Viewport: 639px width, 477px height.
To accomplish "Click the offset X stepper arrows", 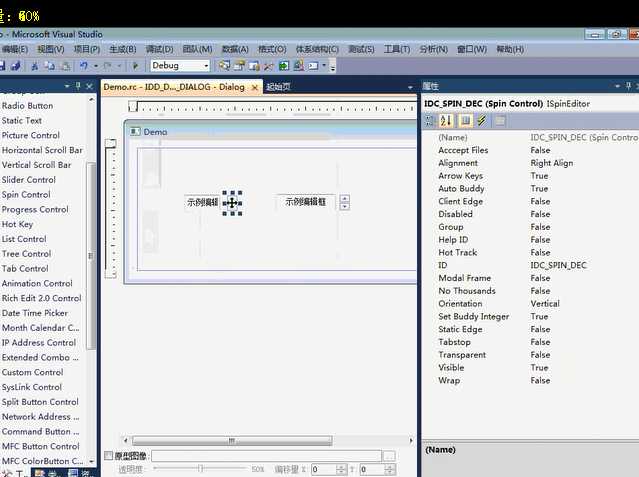I will [x=342, y=470].
